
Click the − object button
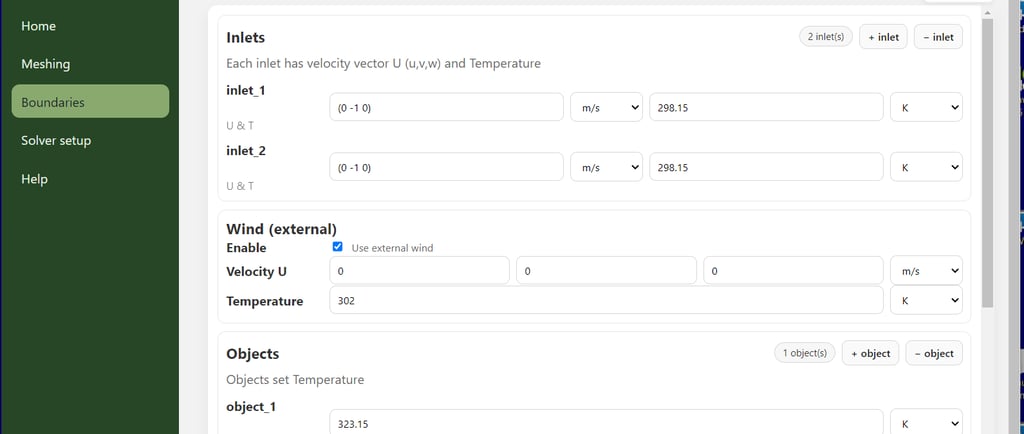tap(934, 353)
